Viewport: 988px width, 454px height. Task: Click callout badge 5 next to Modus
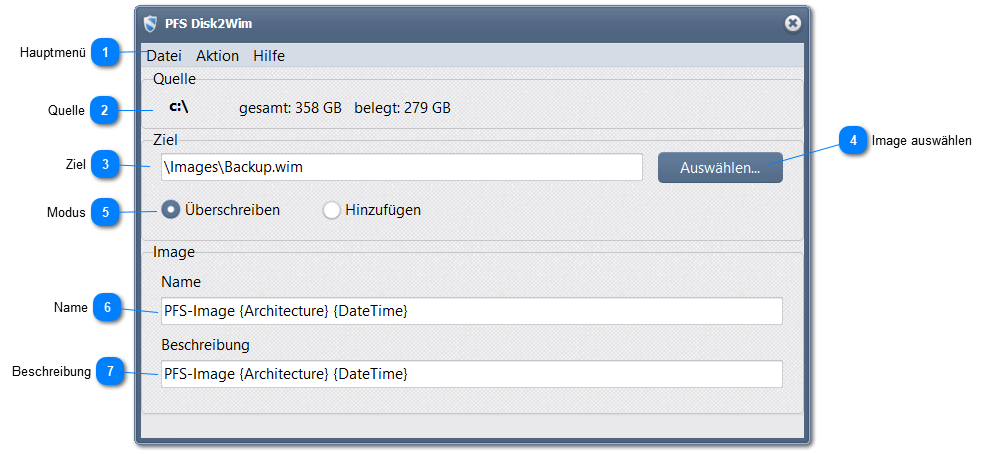pos(104,212)
